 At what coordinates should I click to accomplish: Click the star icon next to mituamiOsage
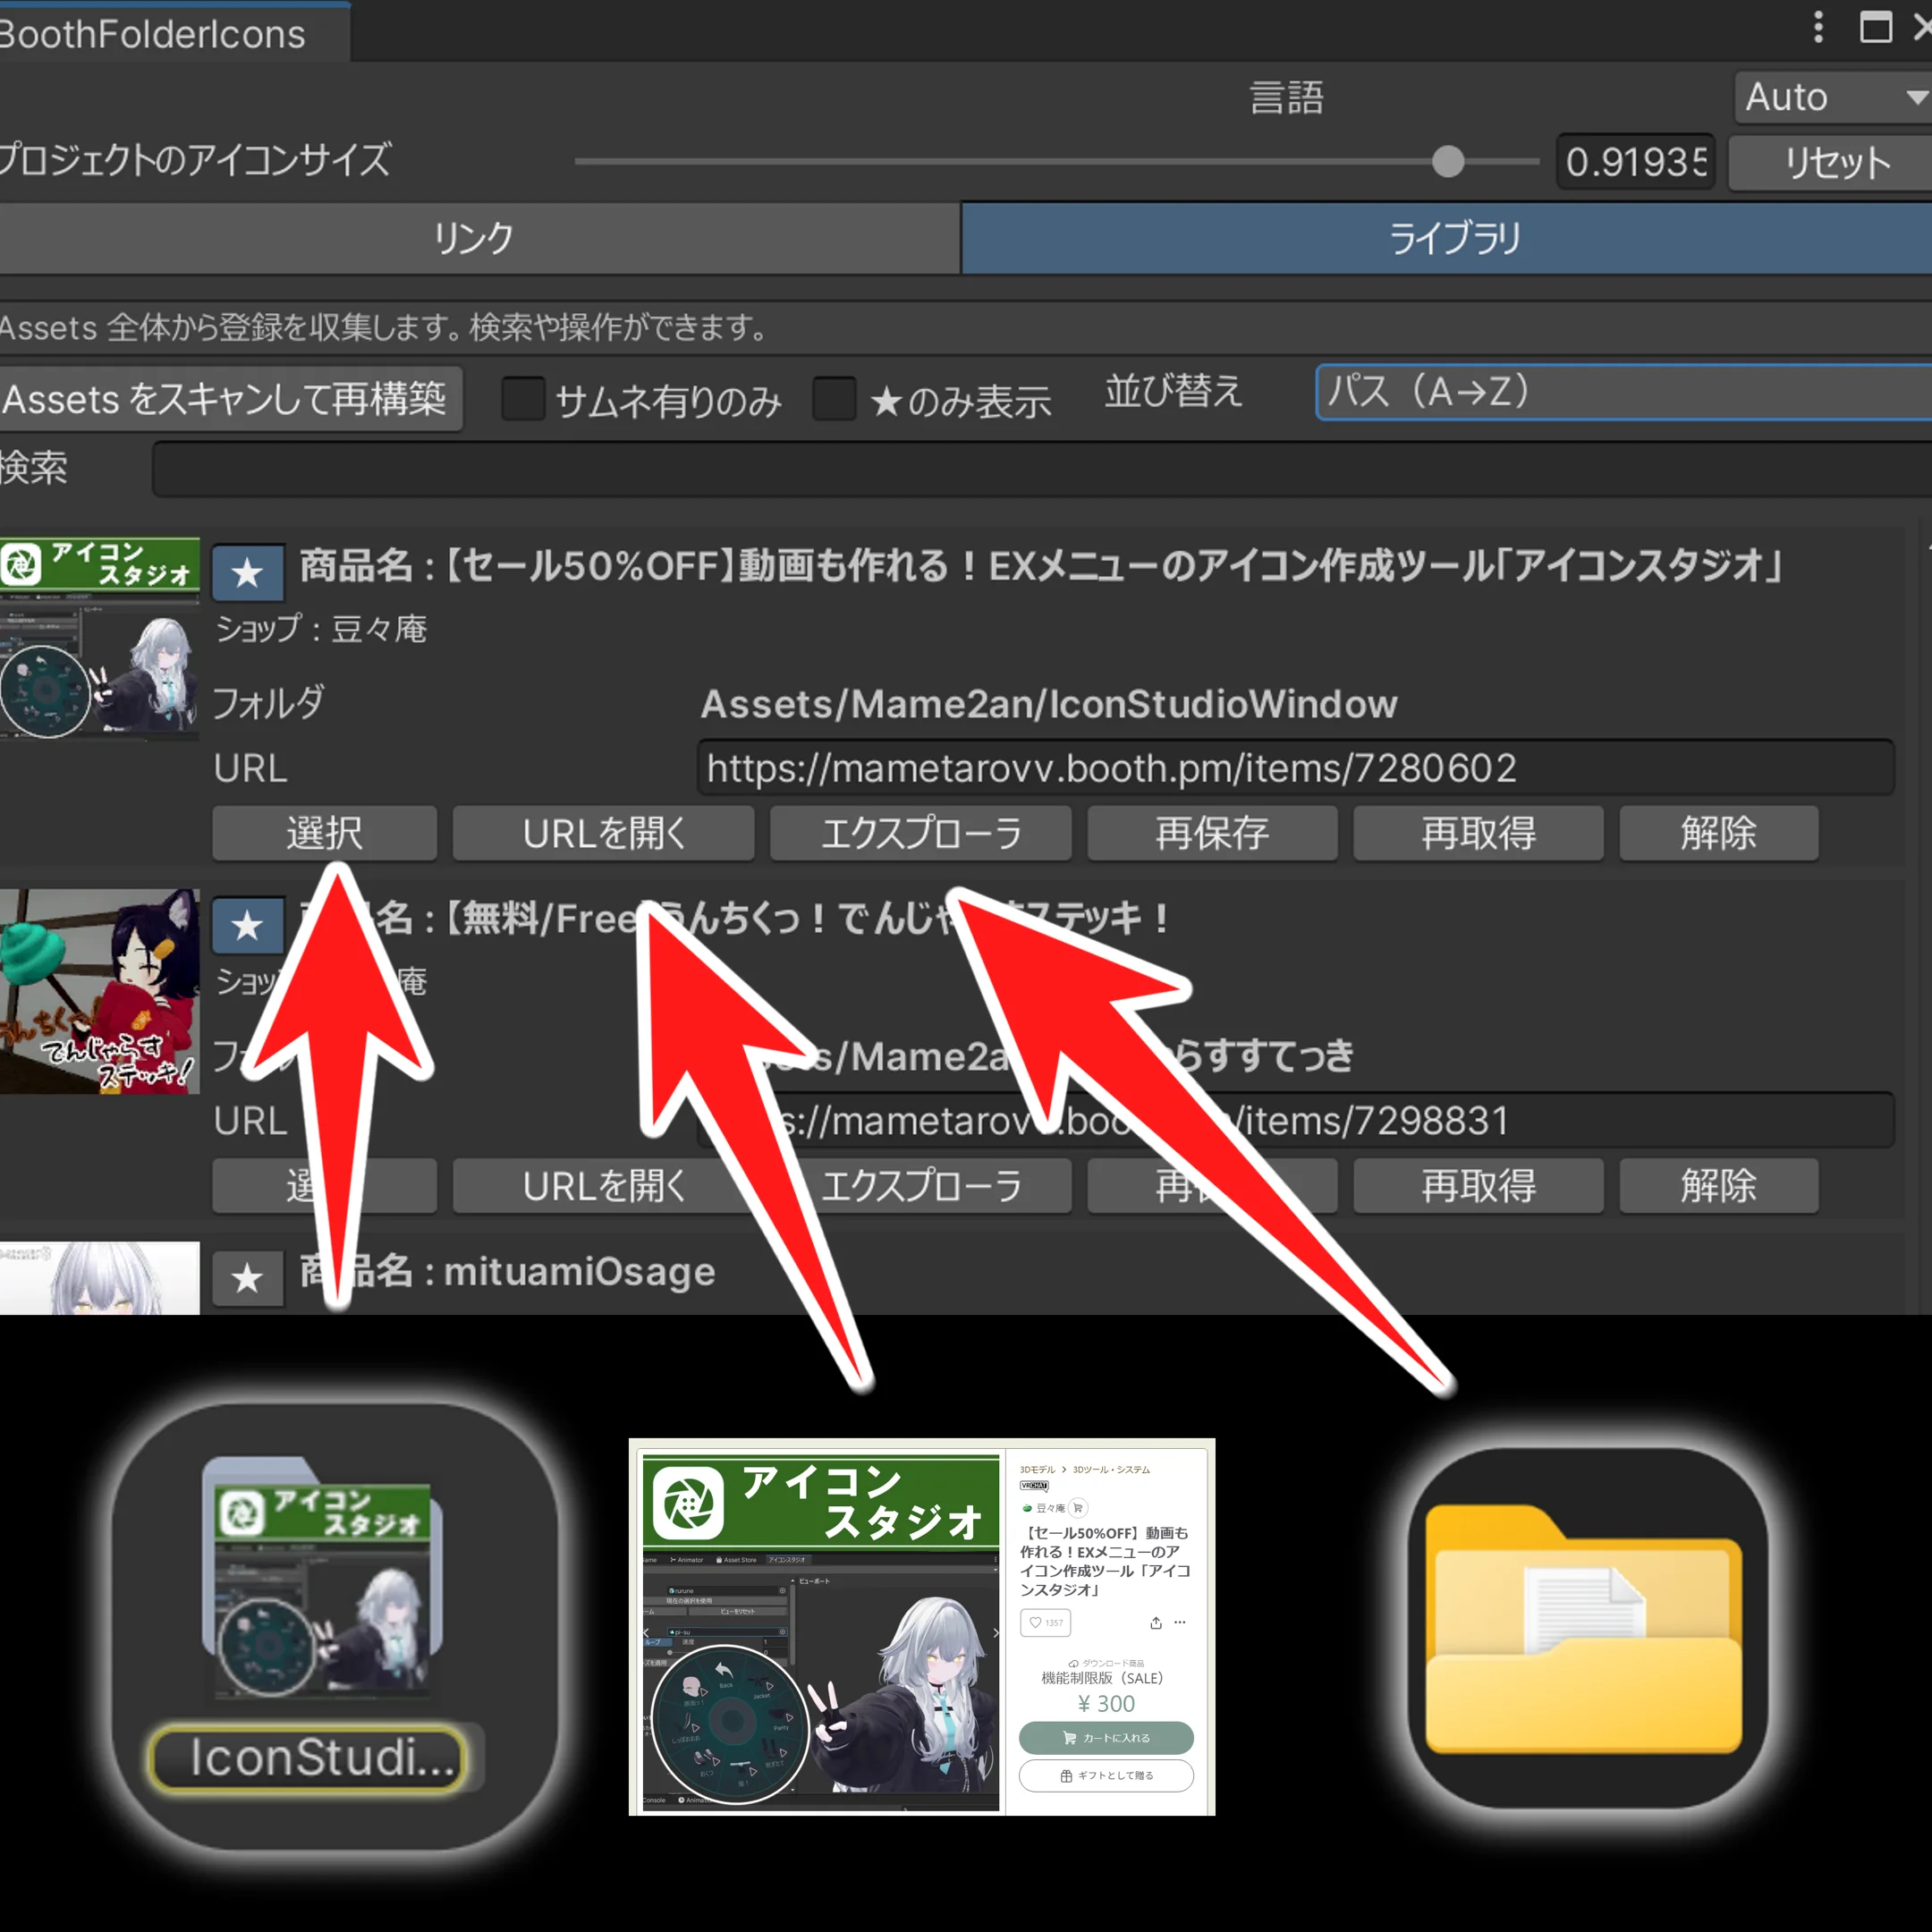click(247, 1278)
